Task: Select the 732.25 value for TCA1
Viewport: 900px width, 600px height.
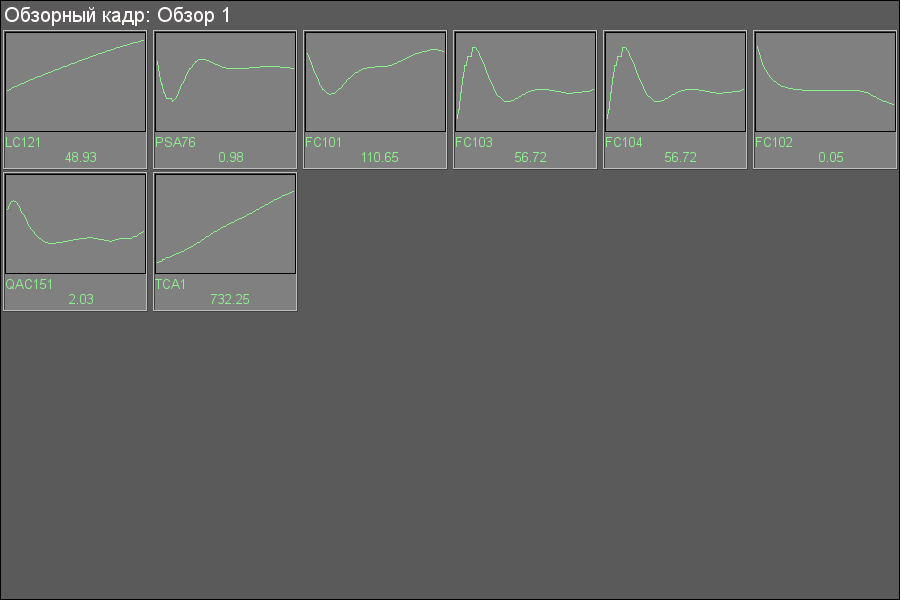Action: point(230,300)
